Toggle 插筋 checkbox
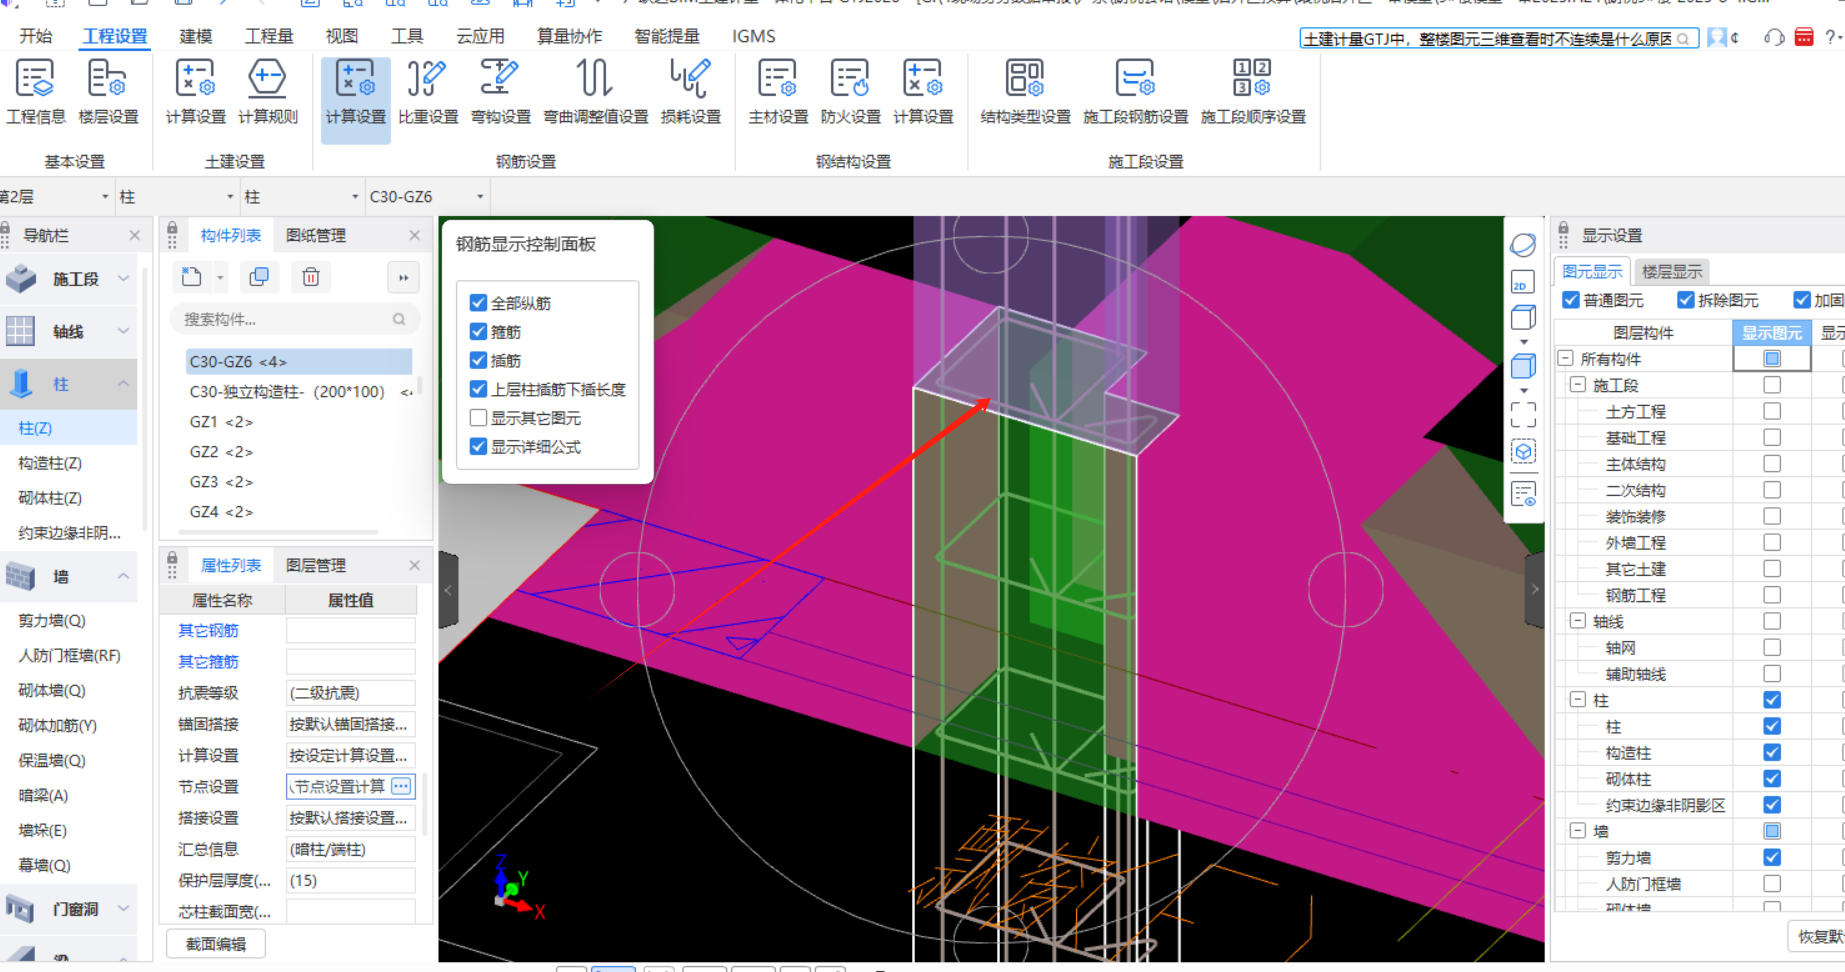 (x=478, y=360)
